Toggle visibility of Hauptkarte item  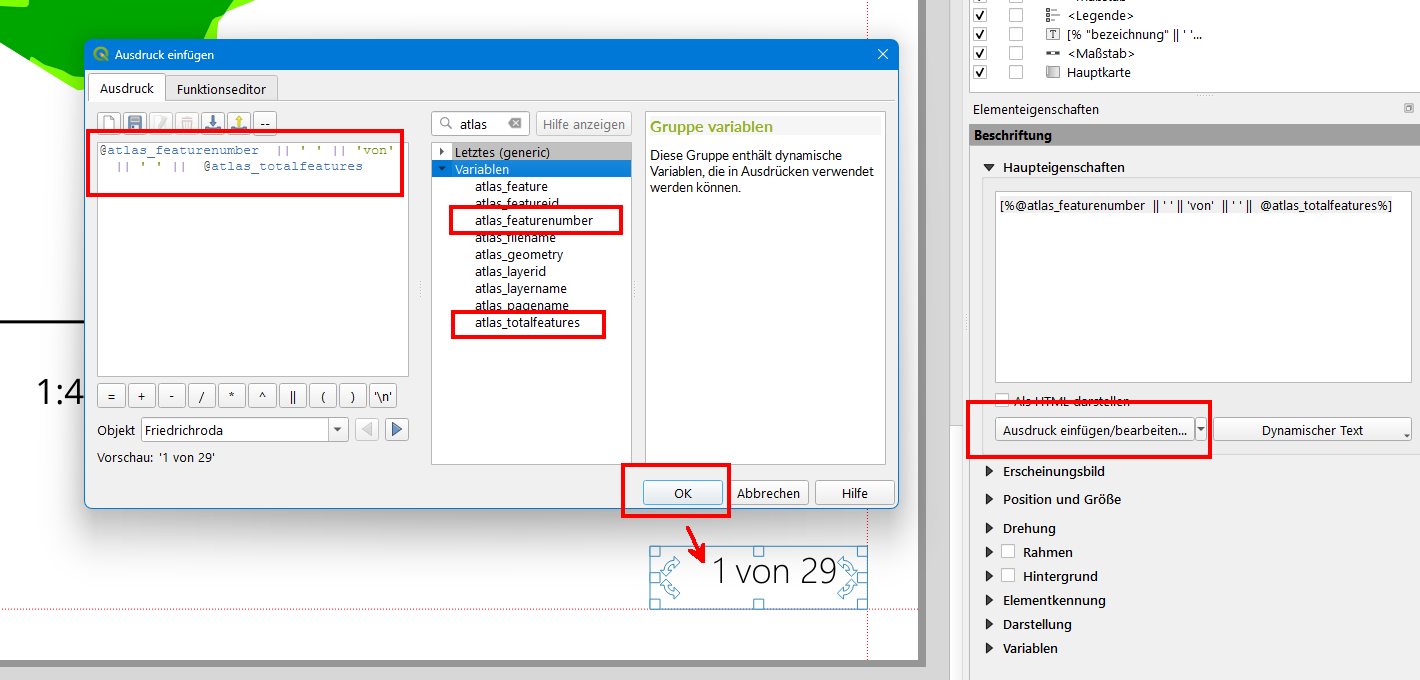(x=980, y=72)
